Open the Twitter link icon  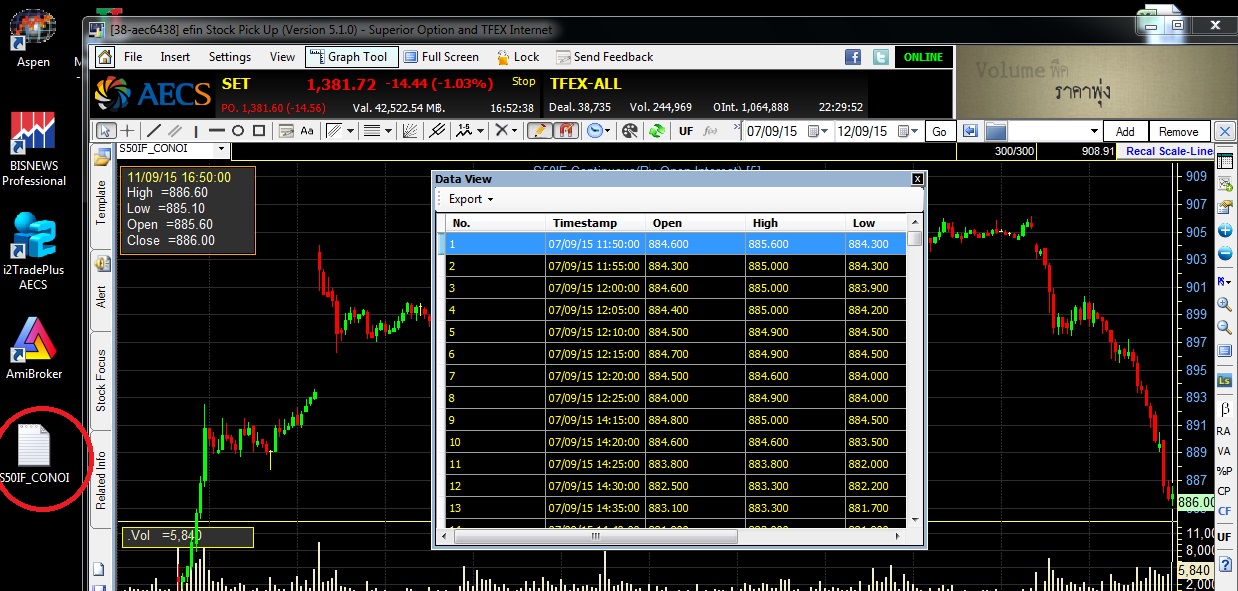coord(880,57)
